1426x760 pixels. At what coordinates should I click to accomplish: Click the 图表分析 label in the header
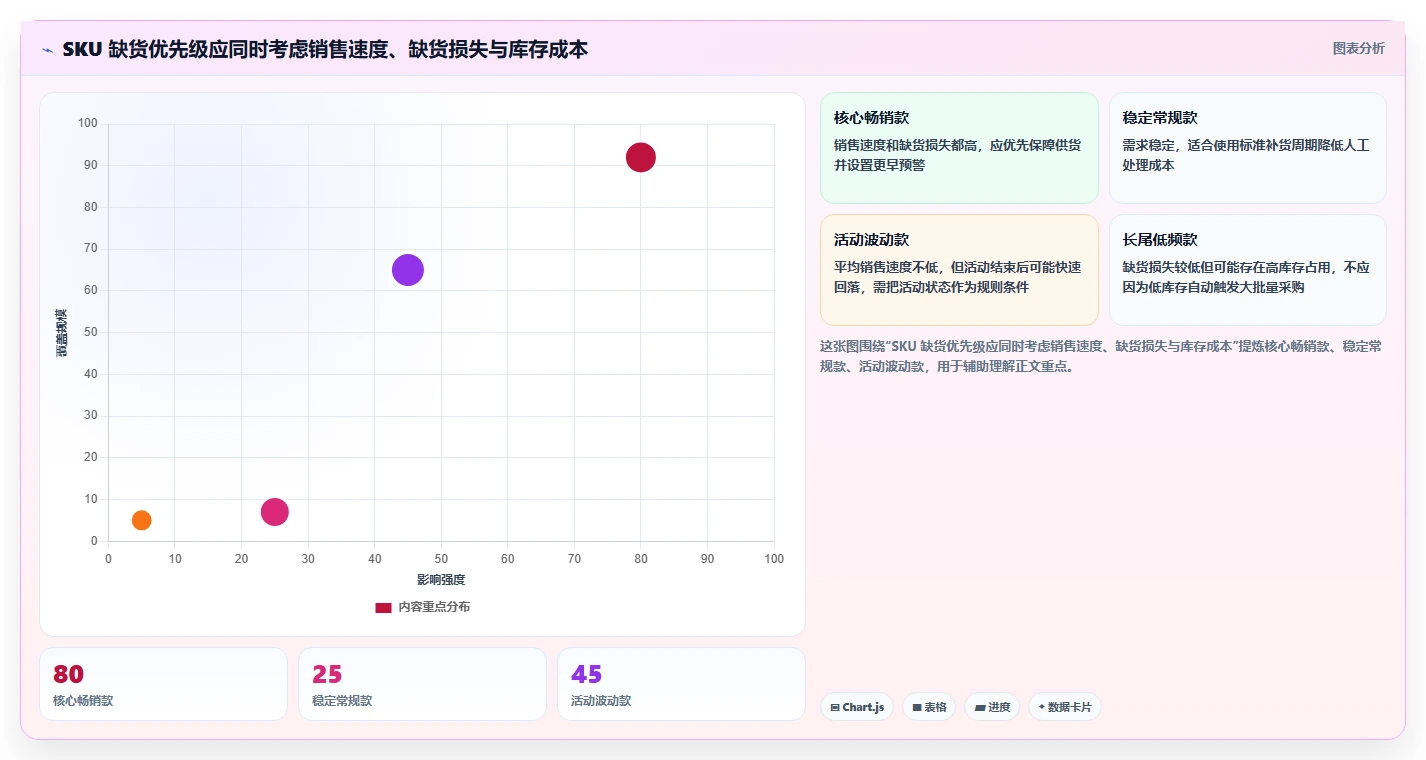click(1359, 48)
